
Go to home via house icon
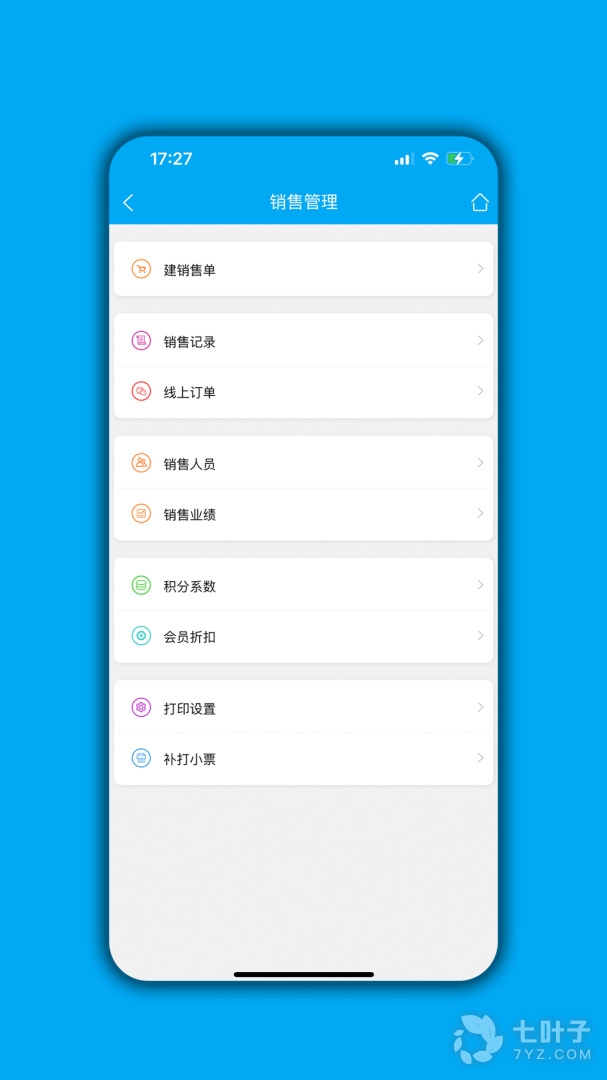(x=480, y=202)
